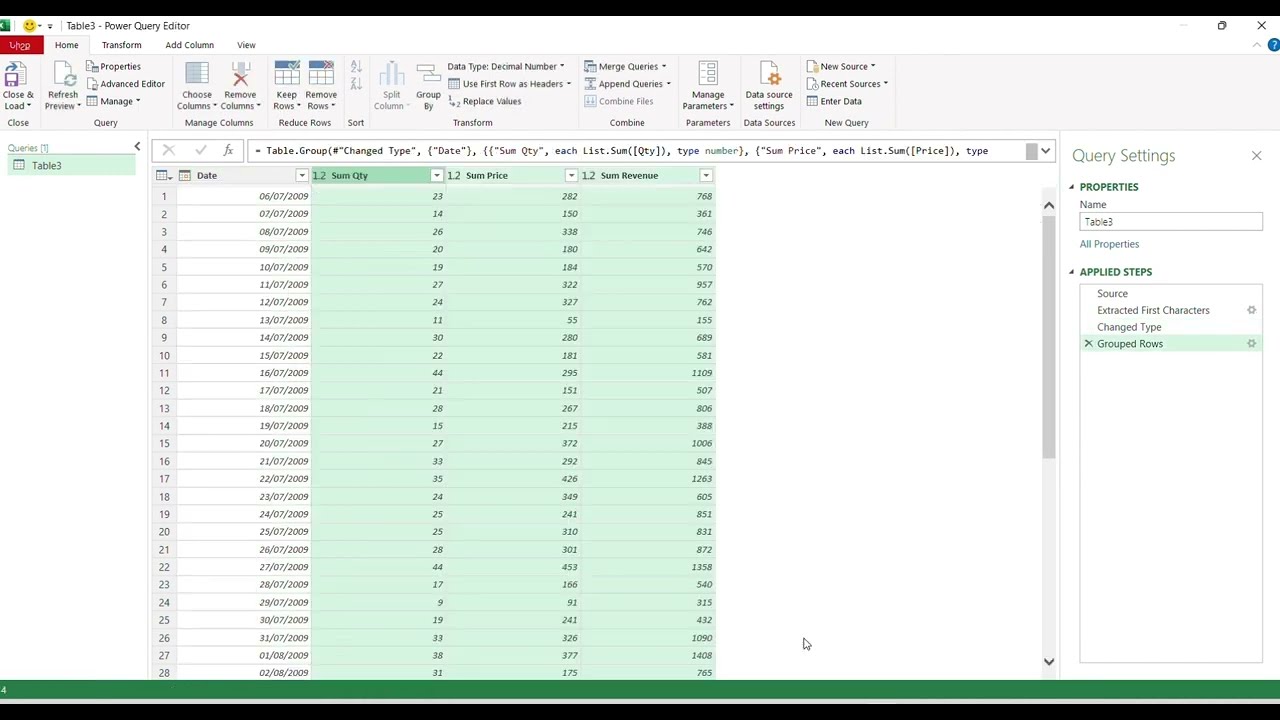Switch to the Transform tab

coord(121,45)
